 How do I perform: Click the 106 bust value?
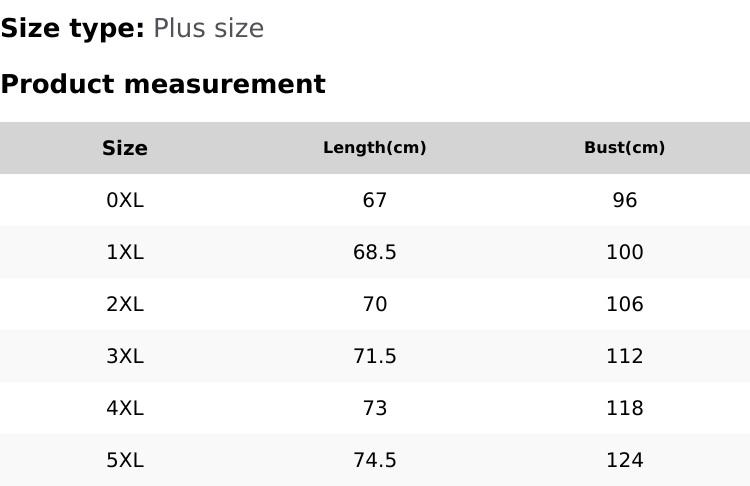[x=625, y=304]
